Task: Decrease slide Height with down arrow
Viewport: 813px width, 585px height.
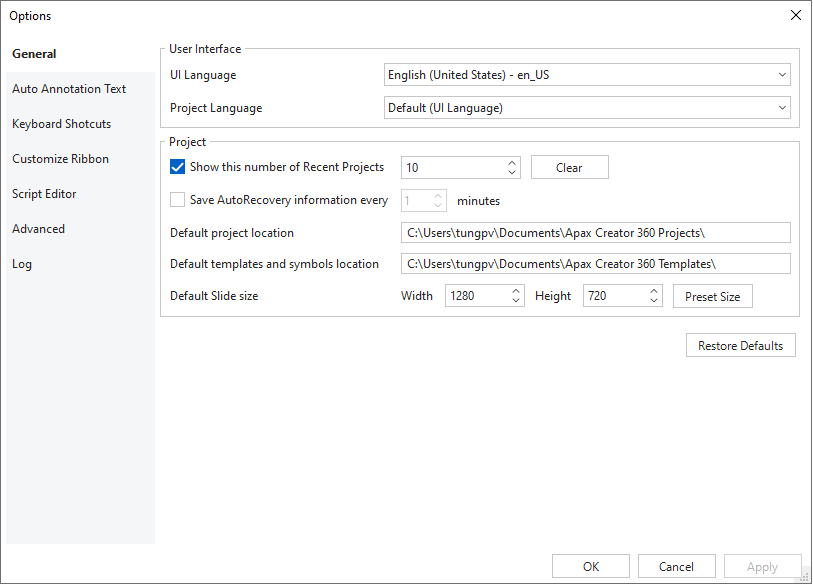Action: pyautogui.click(x=654, y=301)
